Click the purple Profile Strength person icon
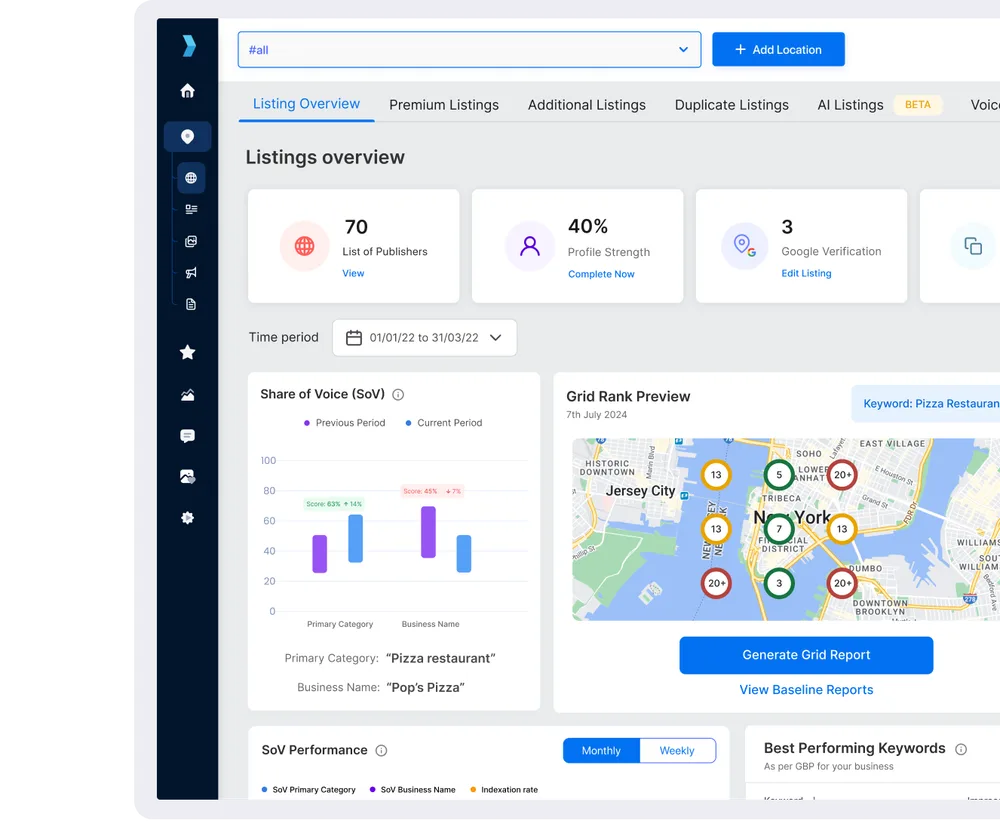The width and height of the screenshot is (1000, 821). pos(530,246)
